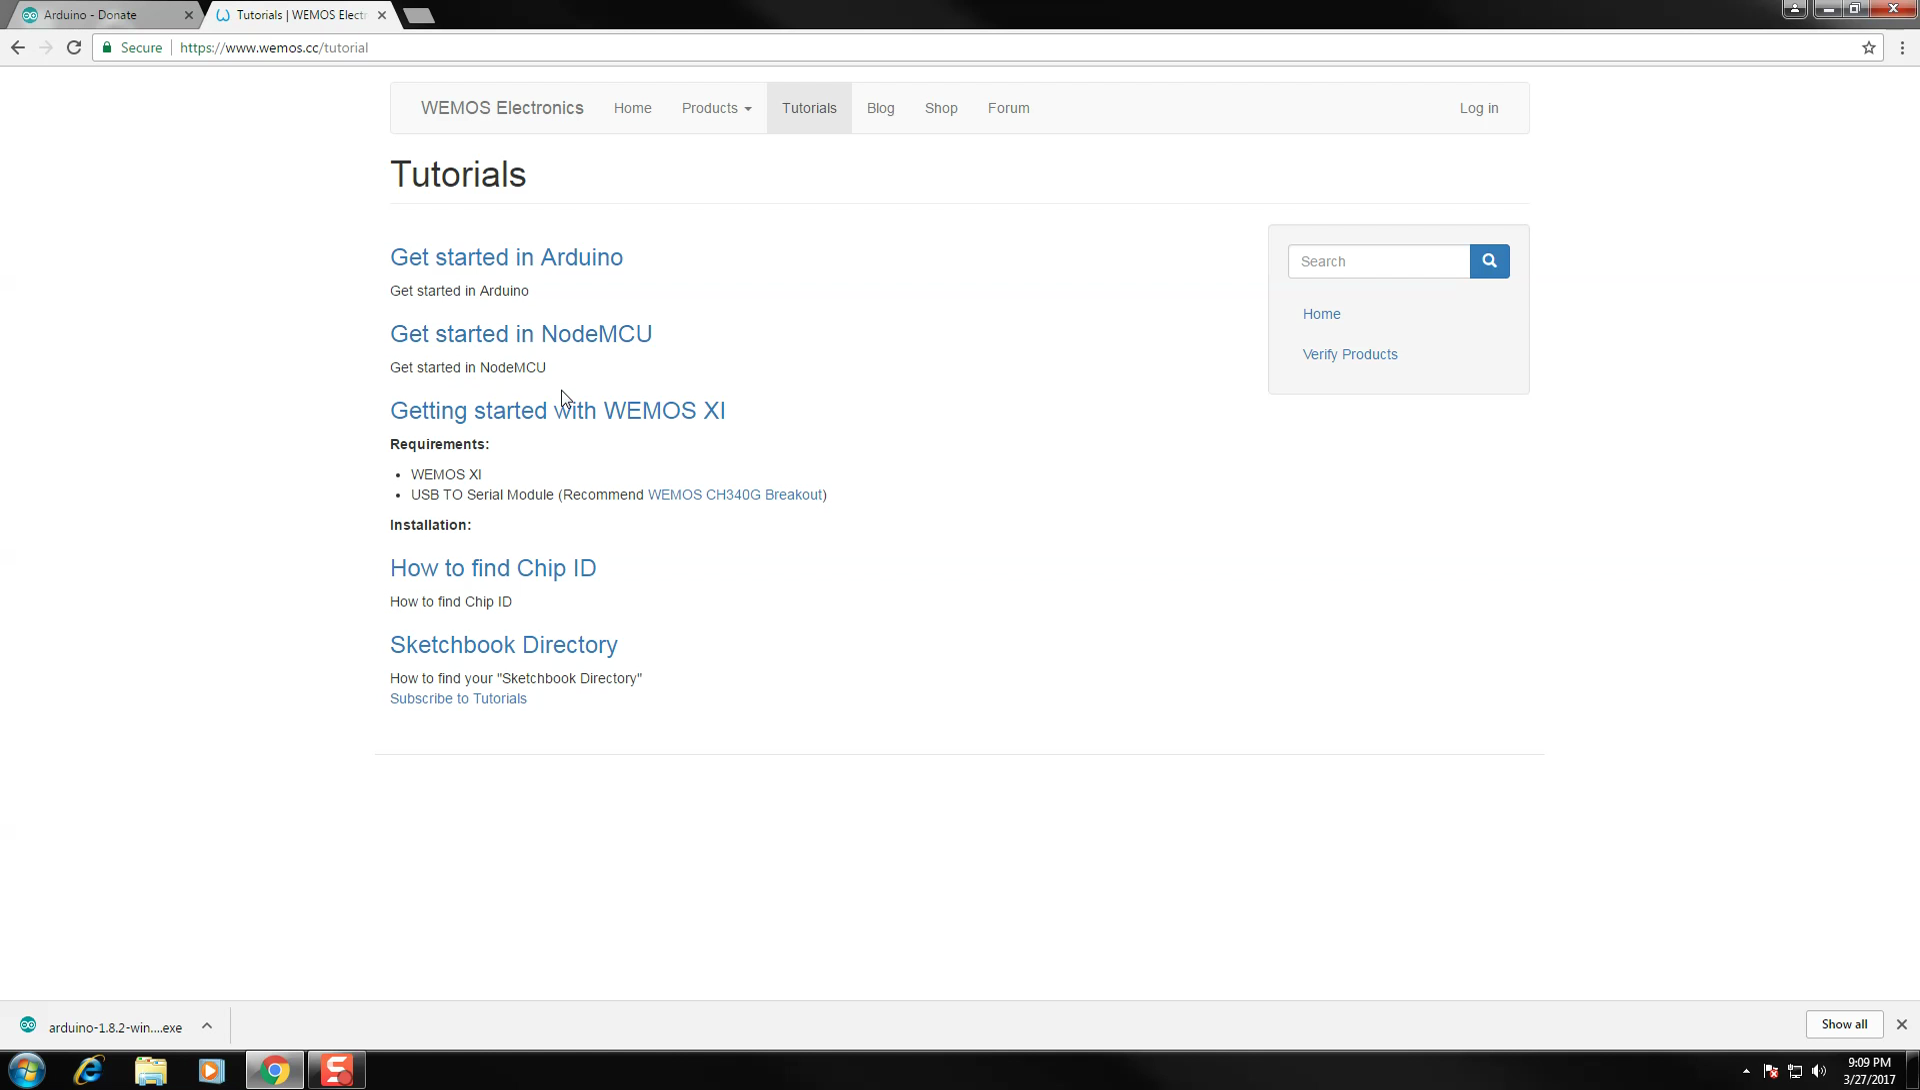Click the Show all downloads button

(1844, 1024)
